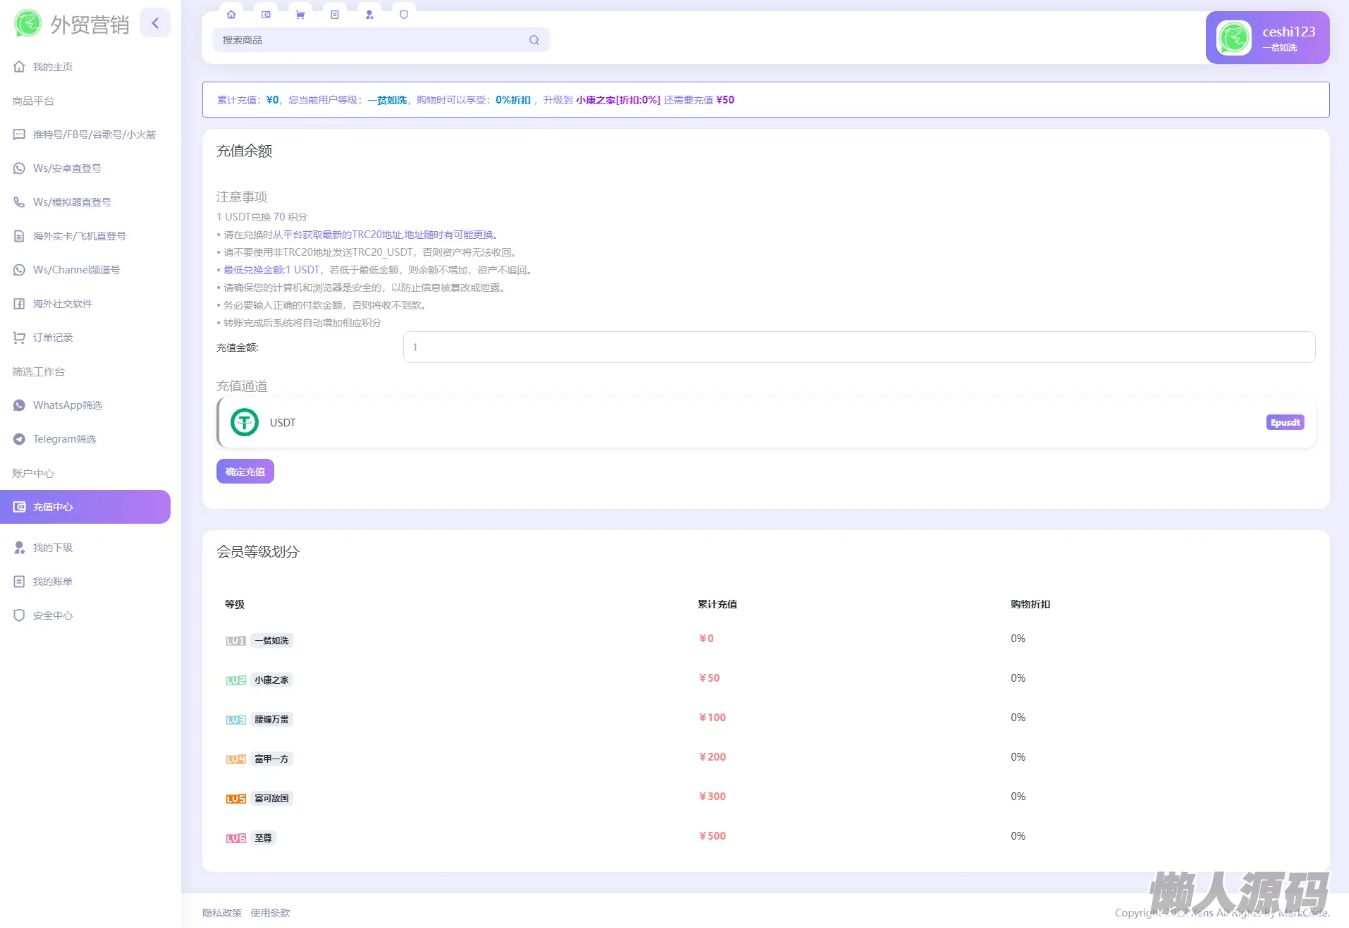Viewport: 1349px width, 928px height.
Task: Click the wallet icon in top toolbar
Action: click(x=266, y=15)
